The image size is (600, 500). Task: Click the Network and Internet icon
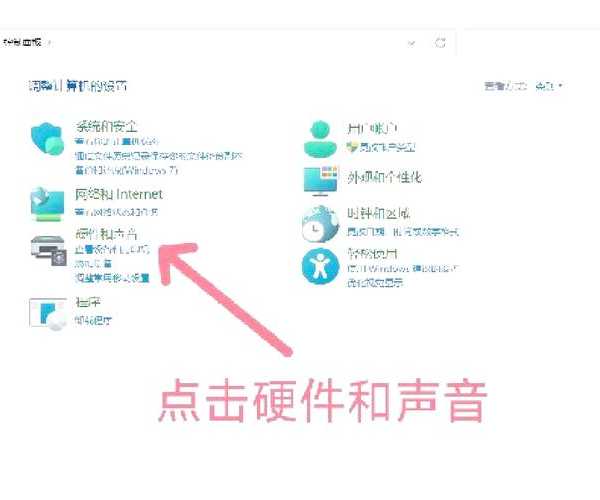[x=48, y=202]
